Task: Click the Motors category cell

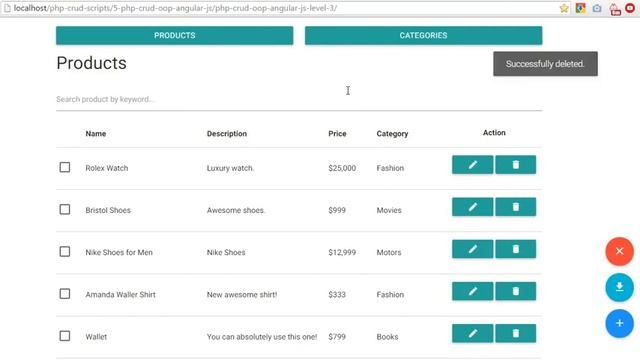Action: [x=389, y=252]
